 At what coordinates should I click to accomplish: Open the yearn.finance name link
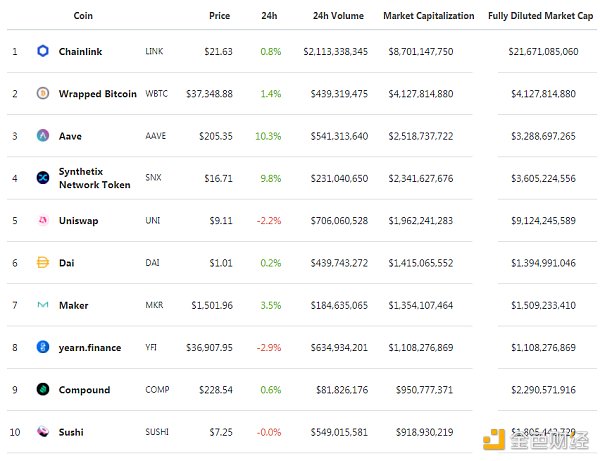[89, 348]
